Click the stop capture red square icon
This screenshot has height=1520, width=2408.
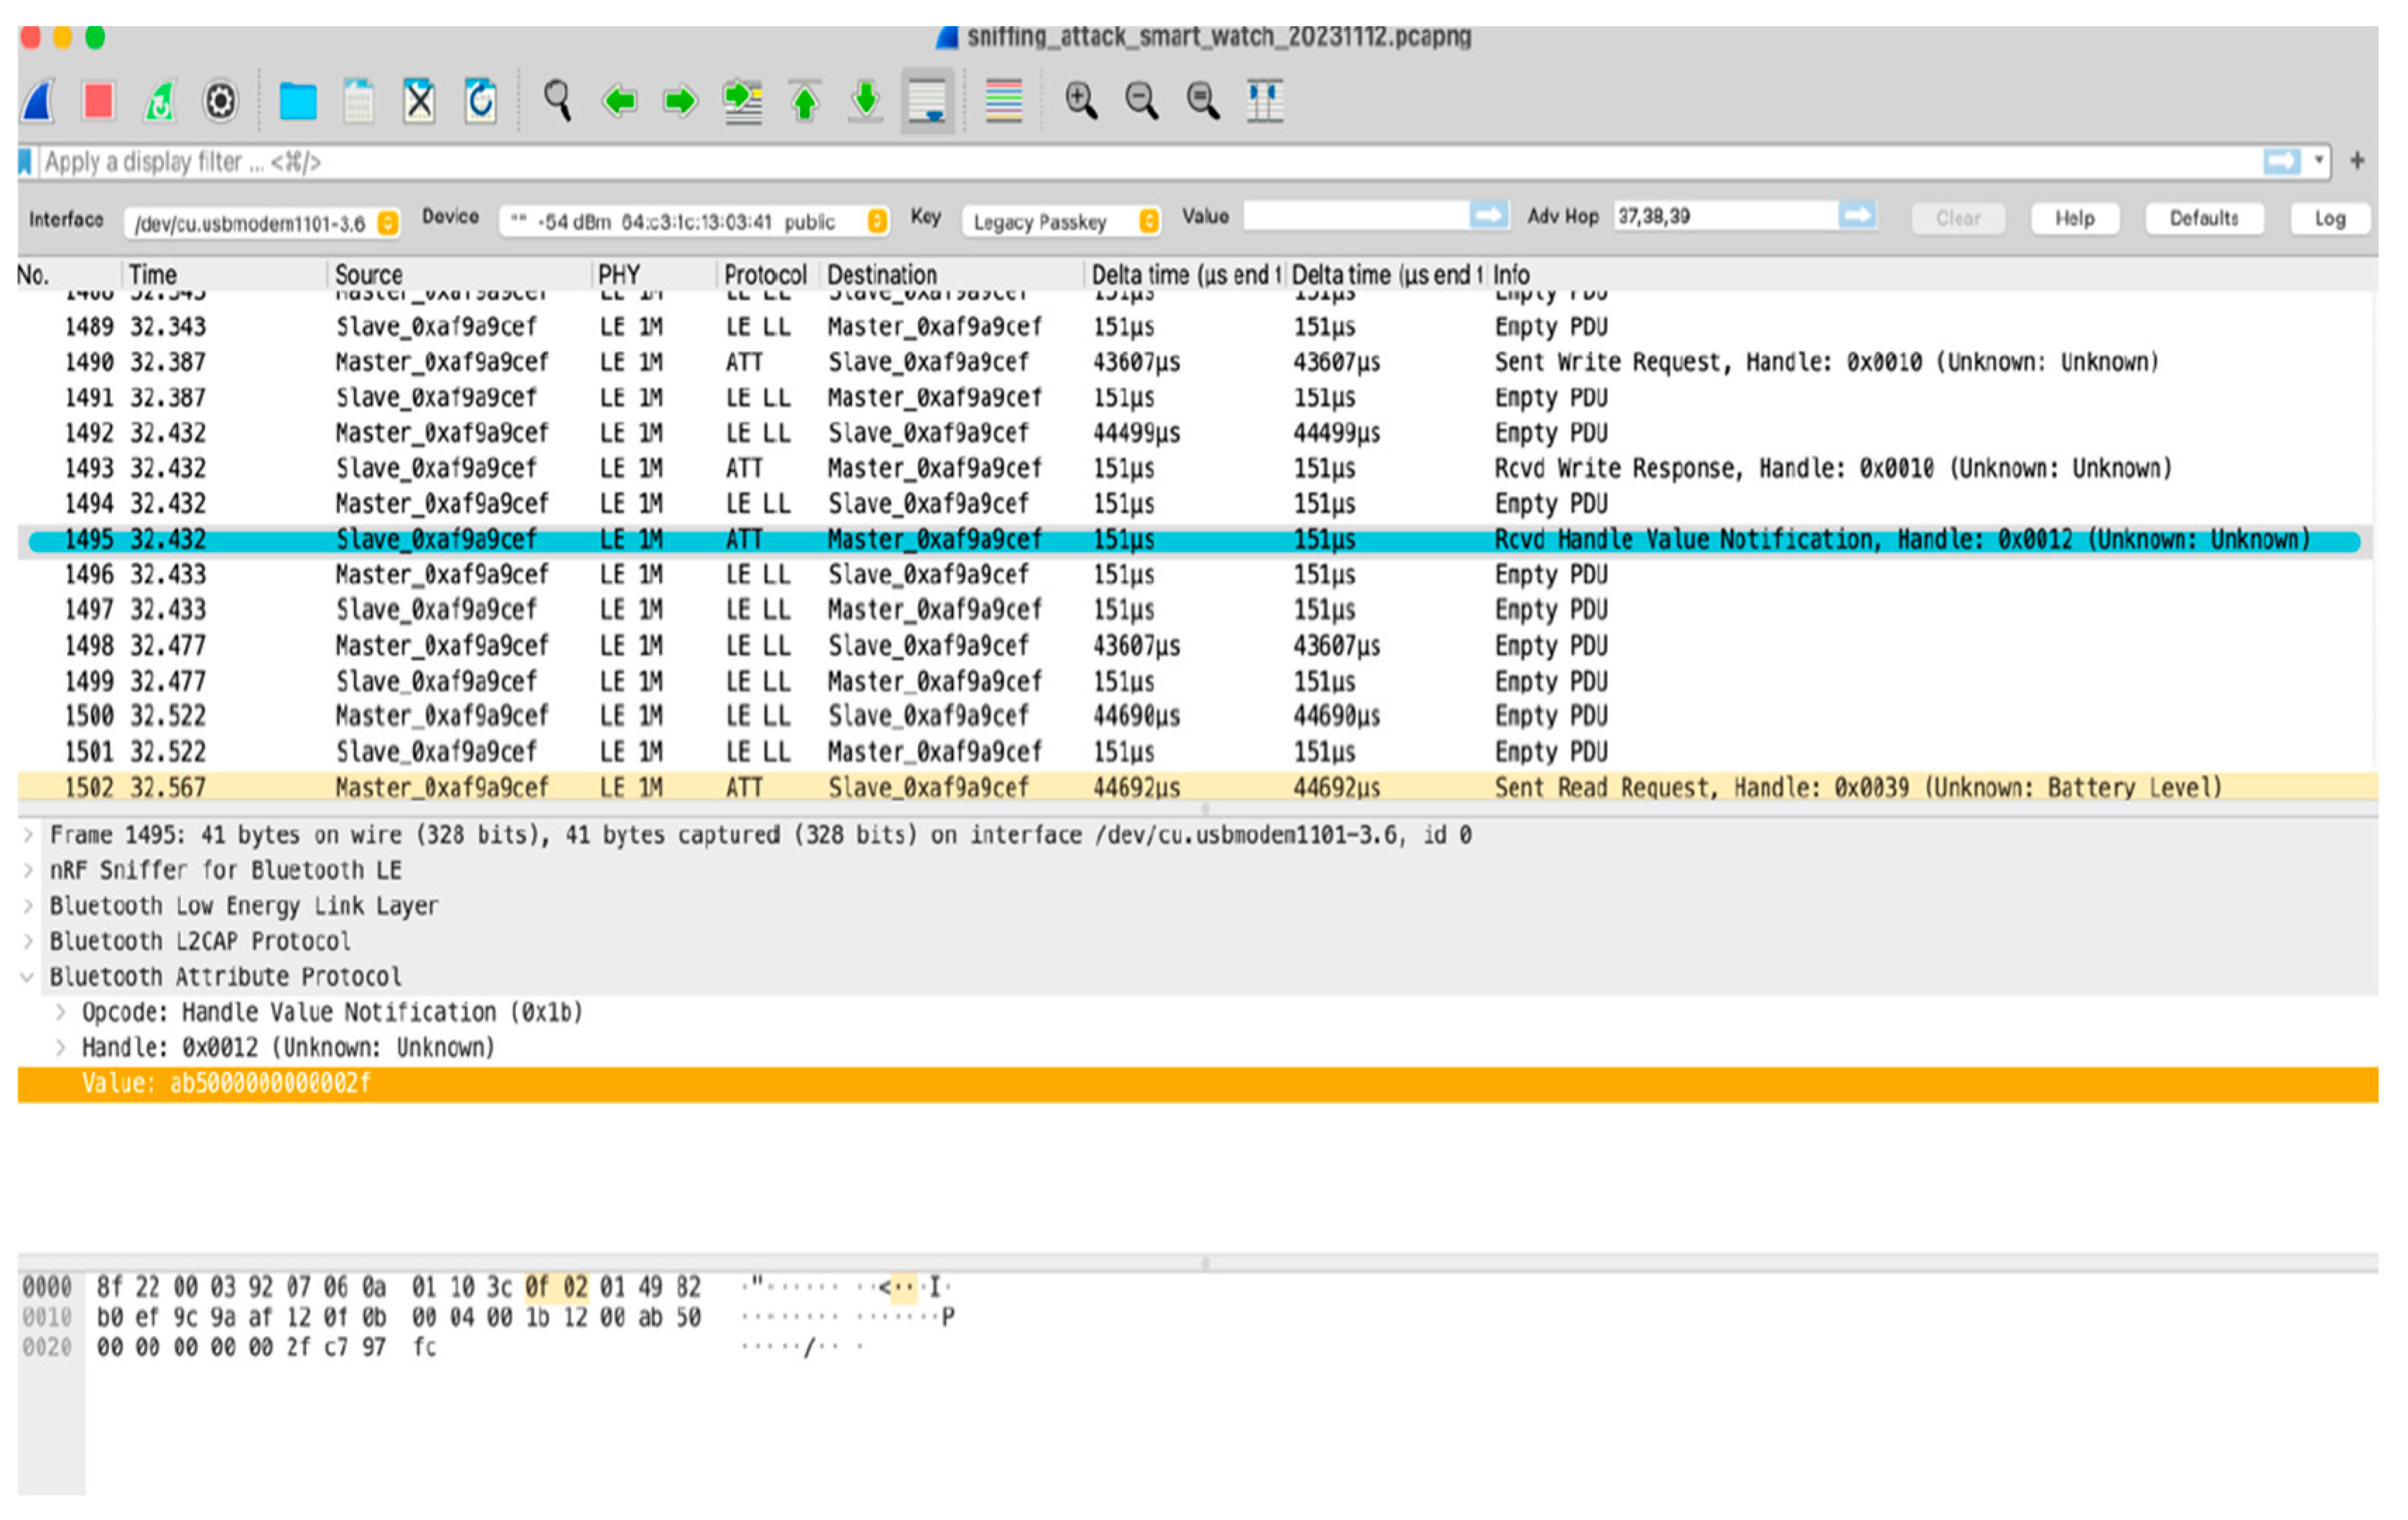coord(98,101)
